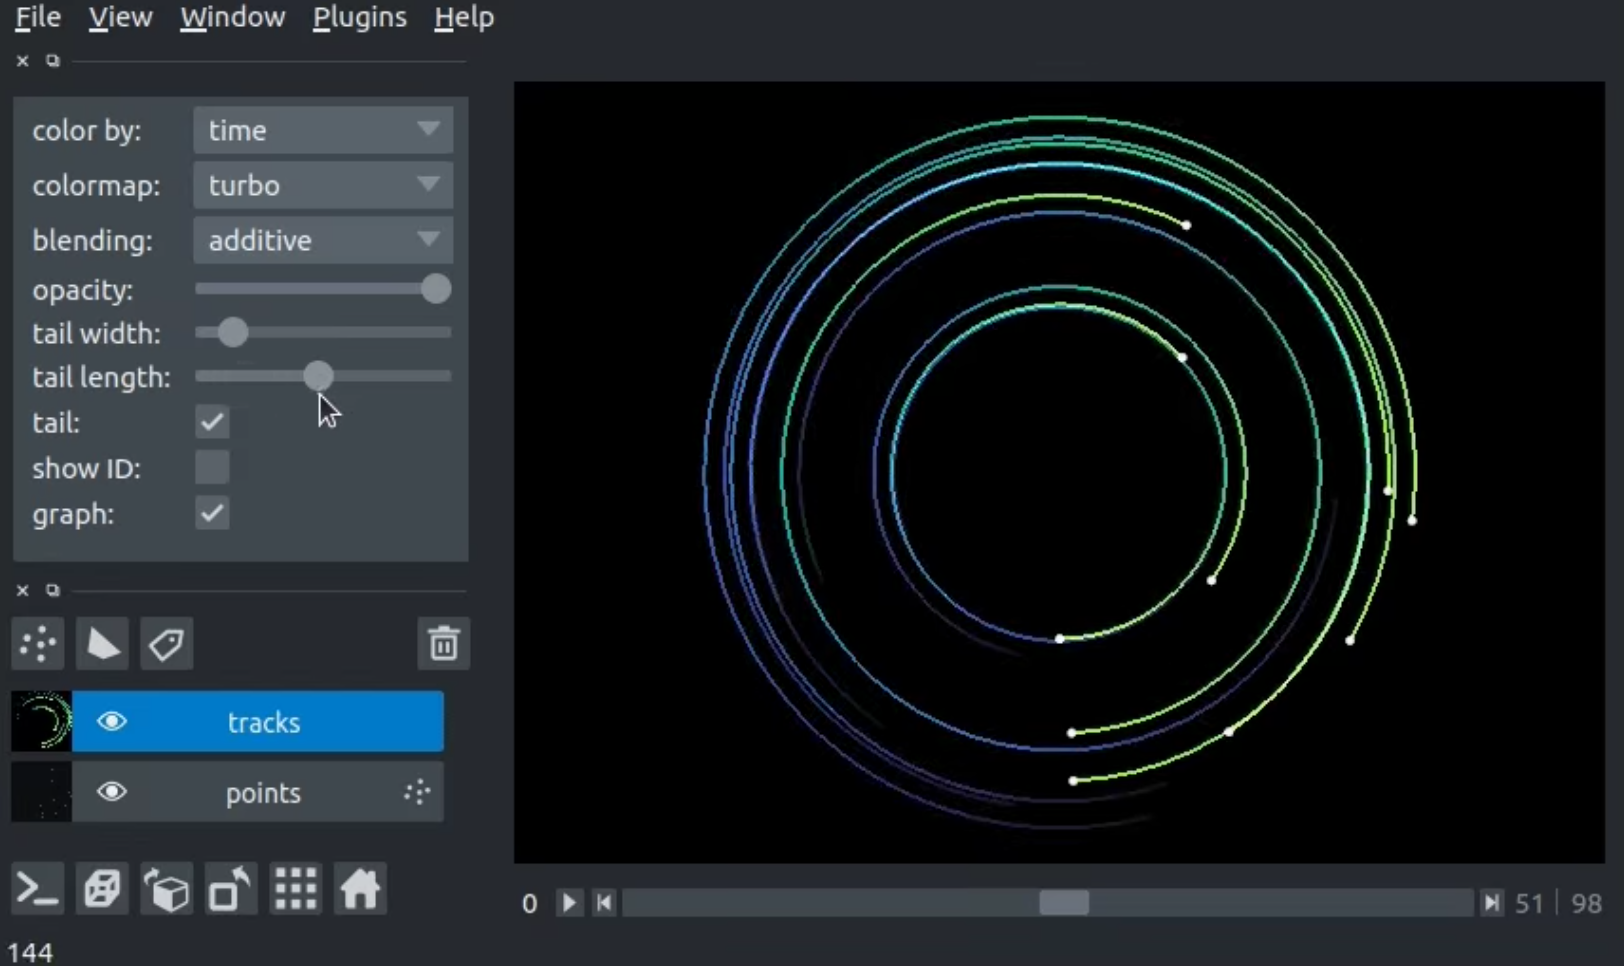
Task: Toggle 2D/3D view cube icon
Action: click(x=102, y=888)
